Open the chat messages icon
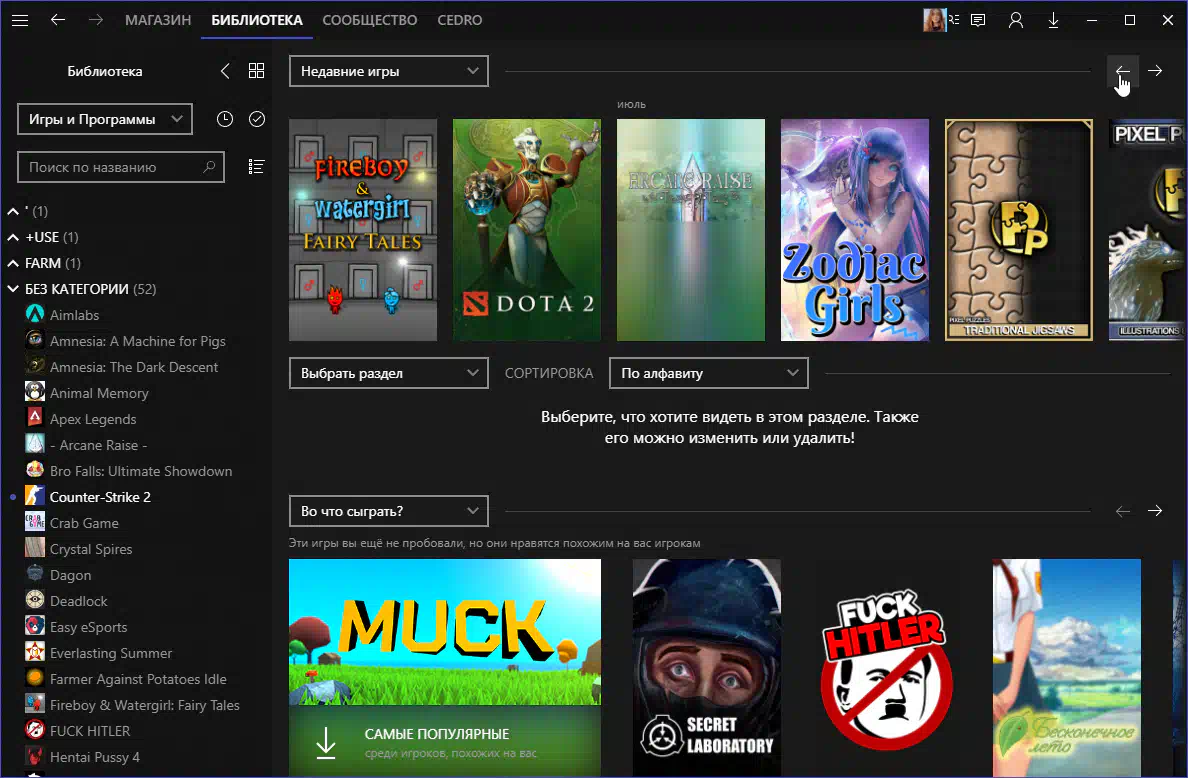Screen dimensions: 1188x778 [x=978, y=20]
